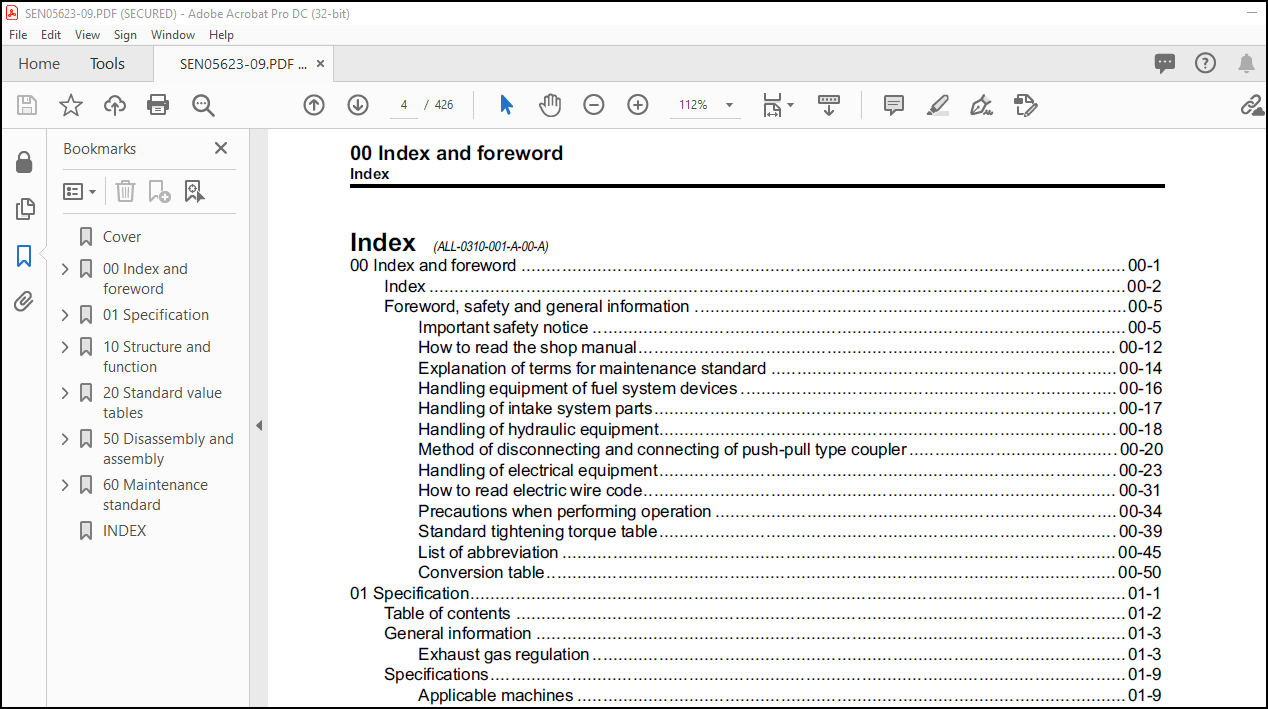Viewport: 1268px width, 709px height.
Task: Jump to '01 Specification' bookmark
Action: pos(156,315)
